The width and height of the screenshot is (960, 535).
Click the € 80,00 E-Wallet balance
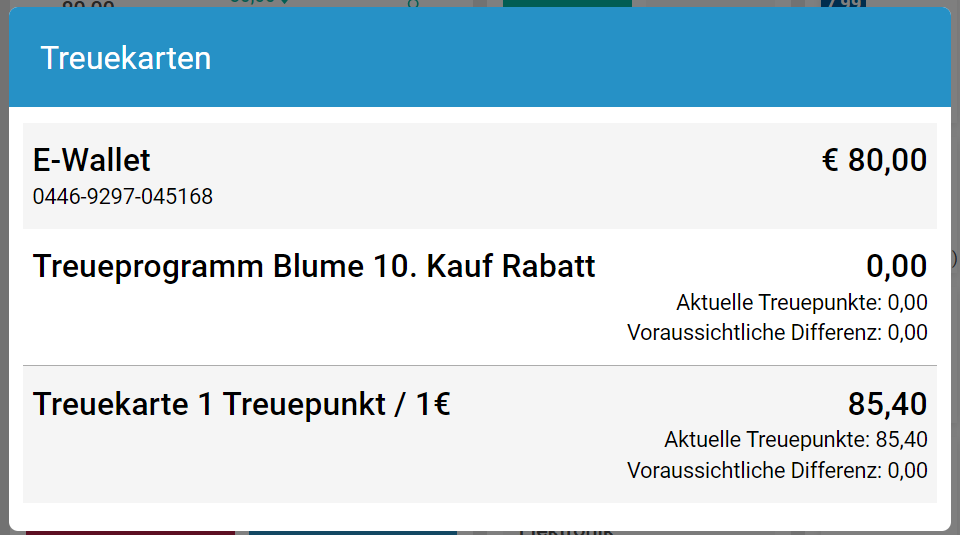pos(874,160)
